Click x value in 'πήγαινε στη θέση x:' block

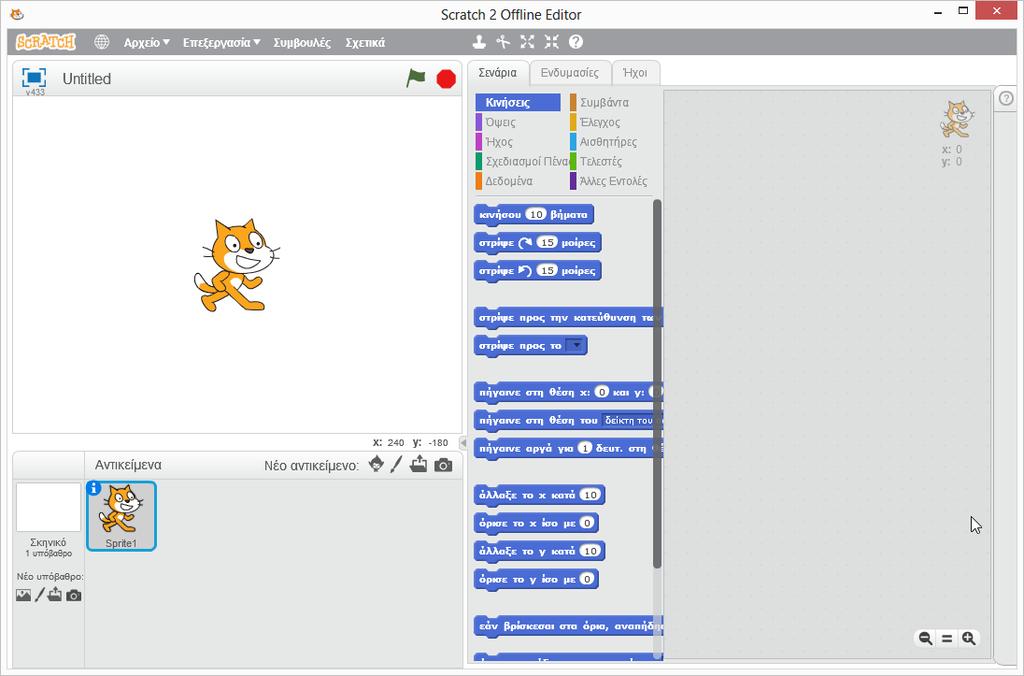pyautogui.click(x=601, y=392)
